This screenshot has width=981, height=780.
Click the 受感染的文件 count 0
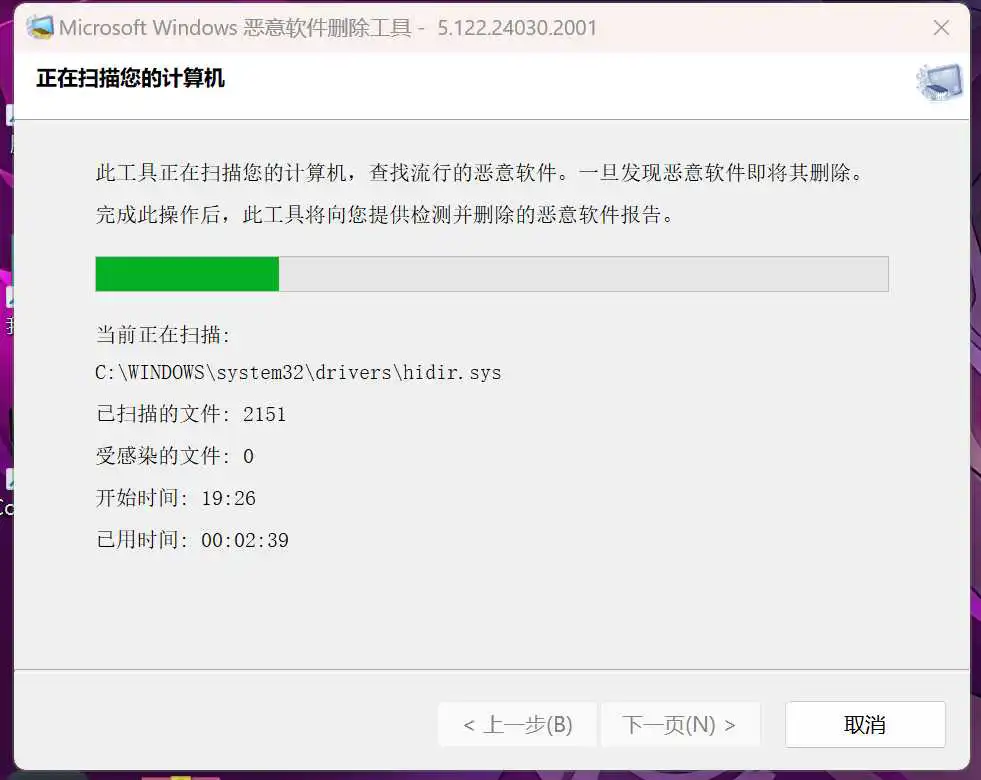tap(248, 456)
